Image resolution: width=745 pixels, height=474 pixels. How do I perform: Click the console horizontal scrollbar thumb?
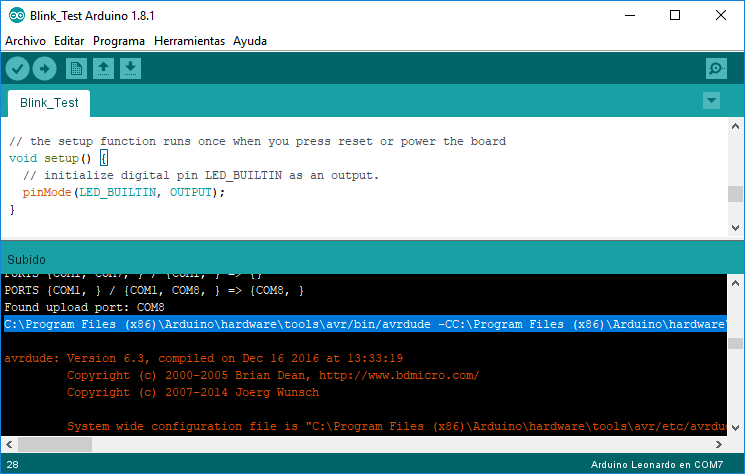click(55, 445)
